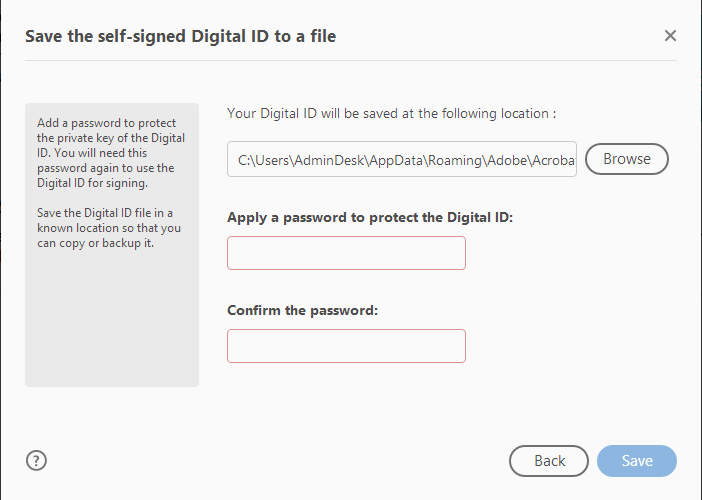Open help via the question mark icon
This screenshot has height=500, width=702.
point(37,461)
